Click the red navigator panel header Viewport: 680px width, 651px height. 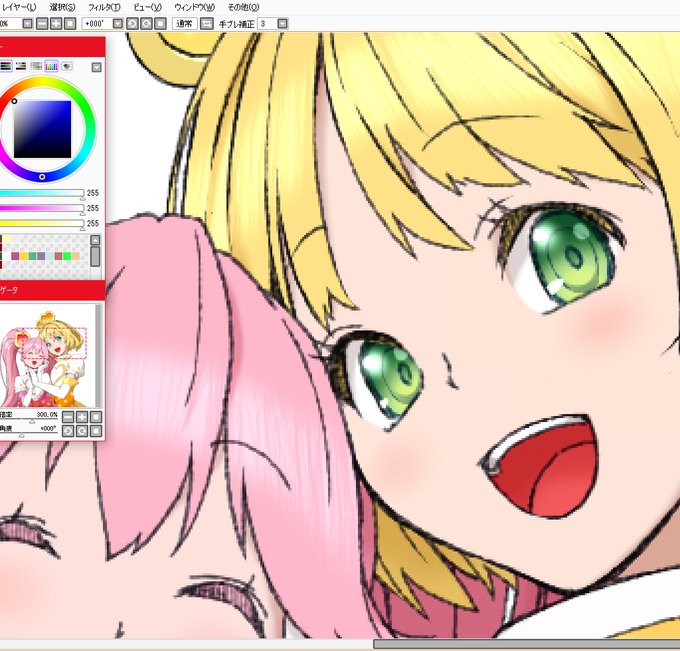pos(52,290)
